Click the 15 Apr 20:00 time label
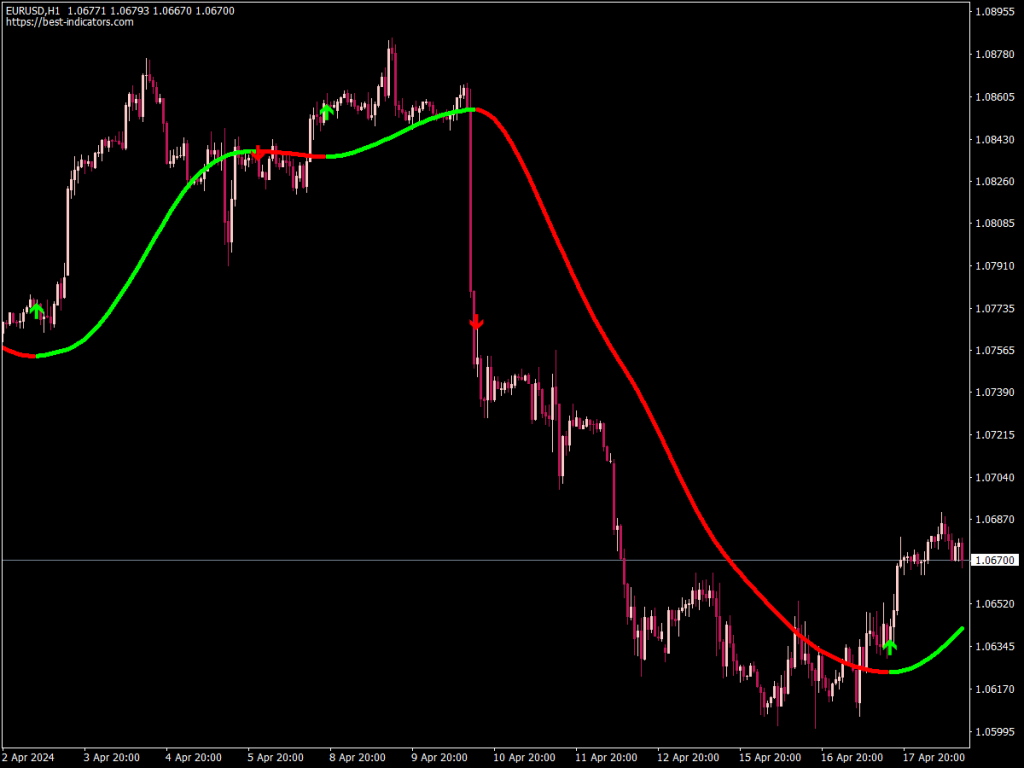 (x=770, y=758)
